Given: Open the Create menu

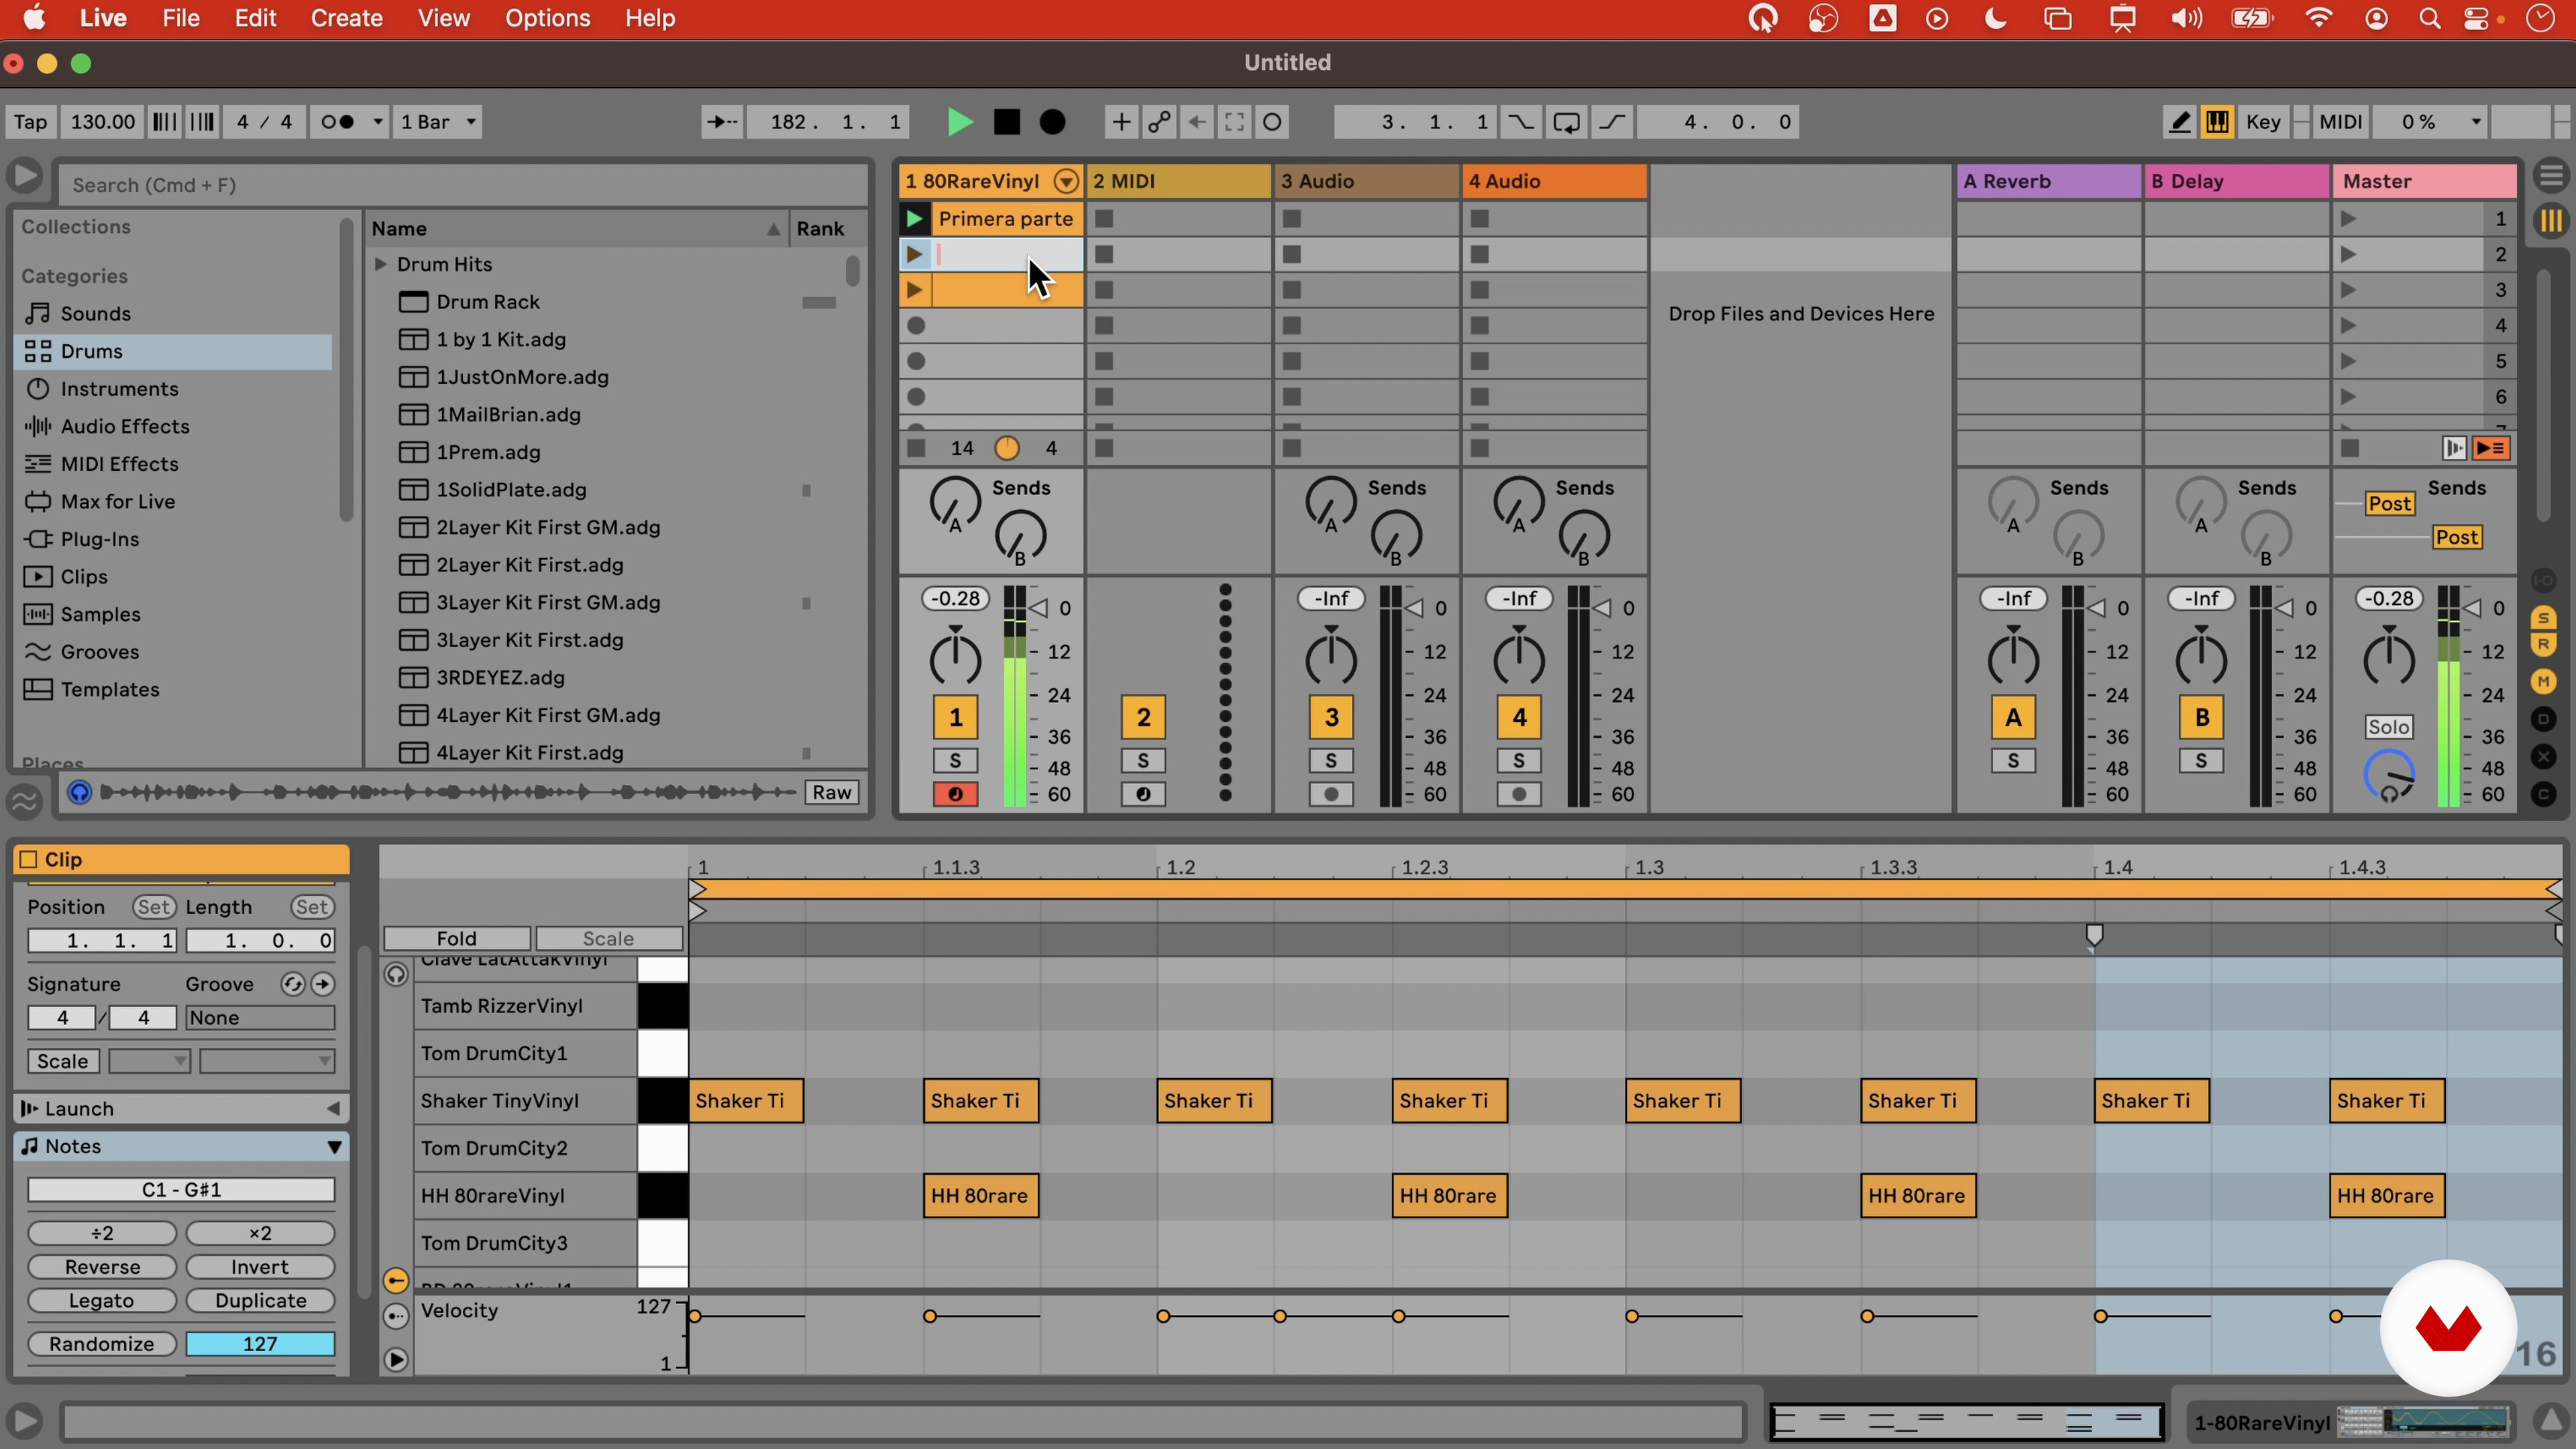Looking at the screenshot, I should click(346, 18).
